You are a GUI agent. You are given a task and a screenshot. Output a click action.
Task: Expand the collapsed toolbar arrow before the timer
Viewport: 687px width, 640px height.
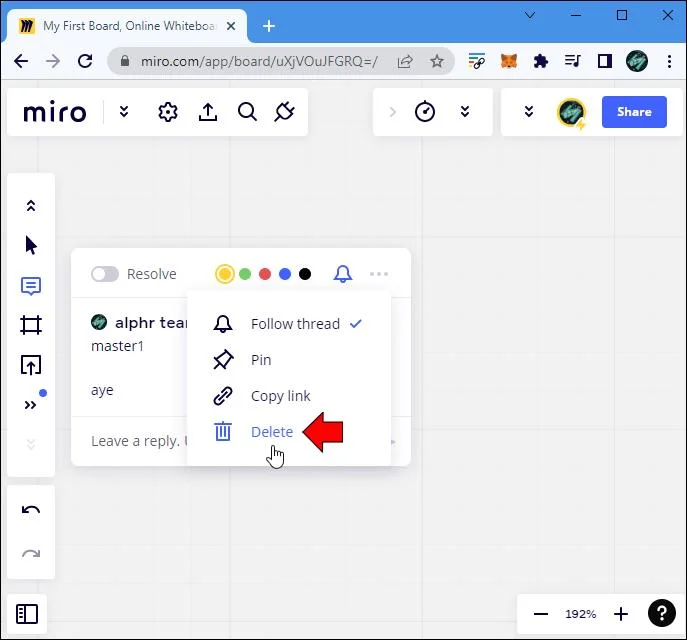point(393,112)
